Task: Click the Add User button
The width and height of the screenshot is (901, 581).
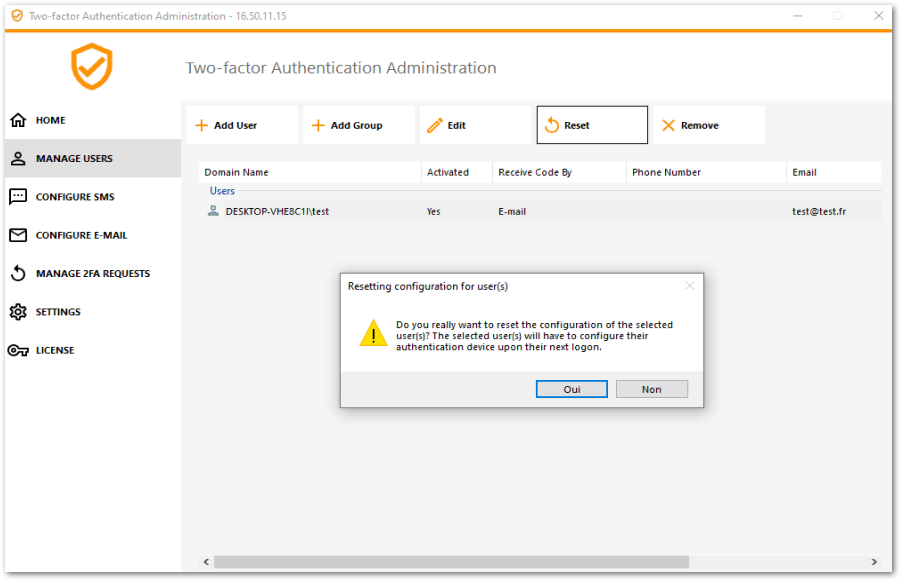Action: point(241,125)
